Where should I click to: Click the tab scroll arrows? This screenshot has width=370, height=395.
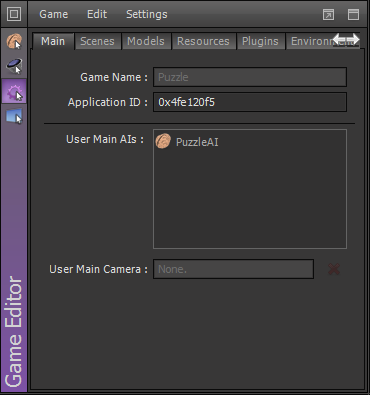[346, 40]
